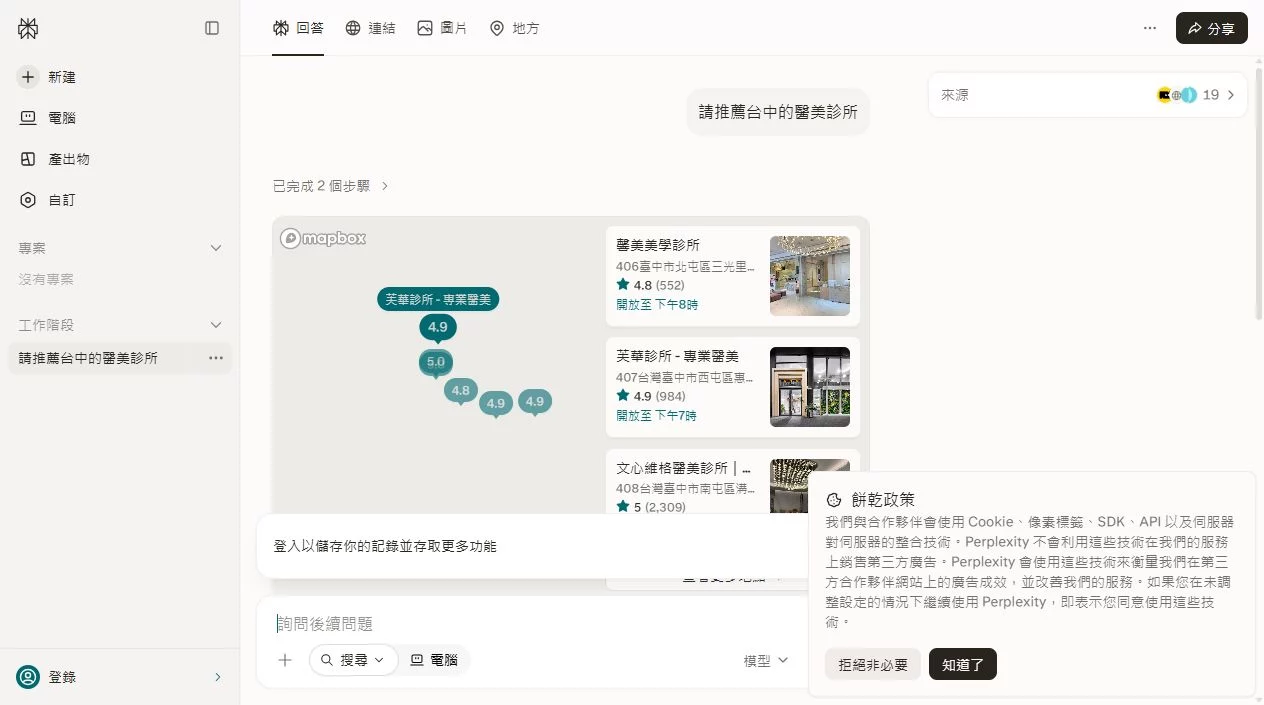Viewport: 1264px width, 705px height.
Task: Open the 來源 sources panel
Action: 1088,95
